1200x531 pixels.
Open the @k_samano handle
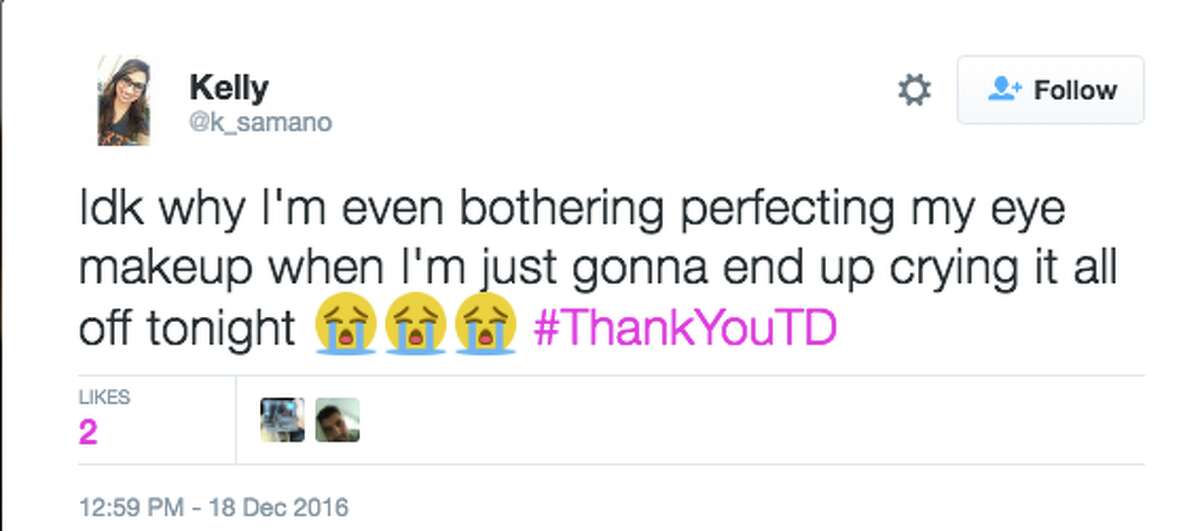tap(260, 123)
